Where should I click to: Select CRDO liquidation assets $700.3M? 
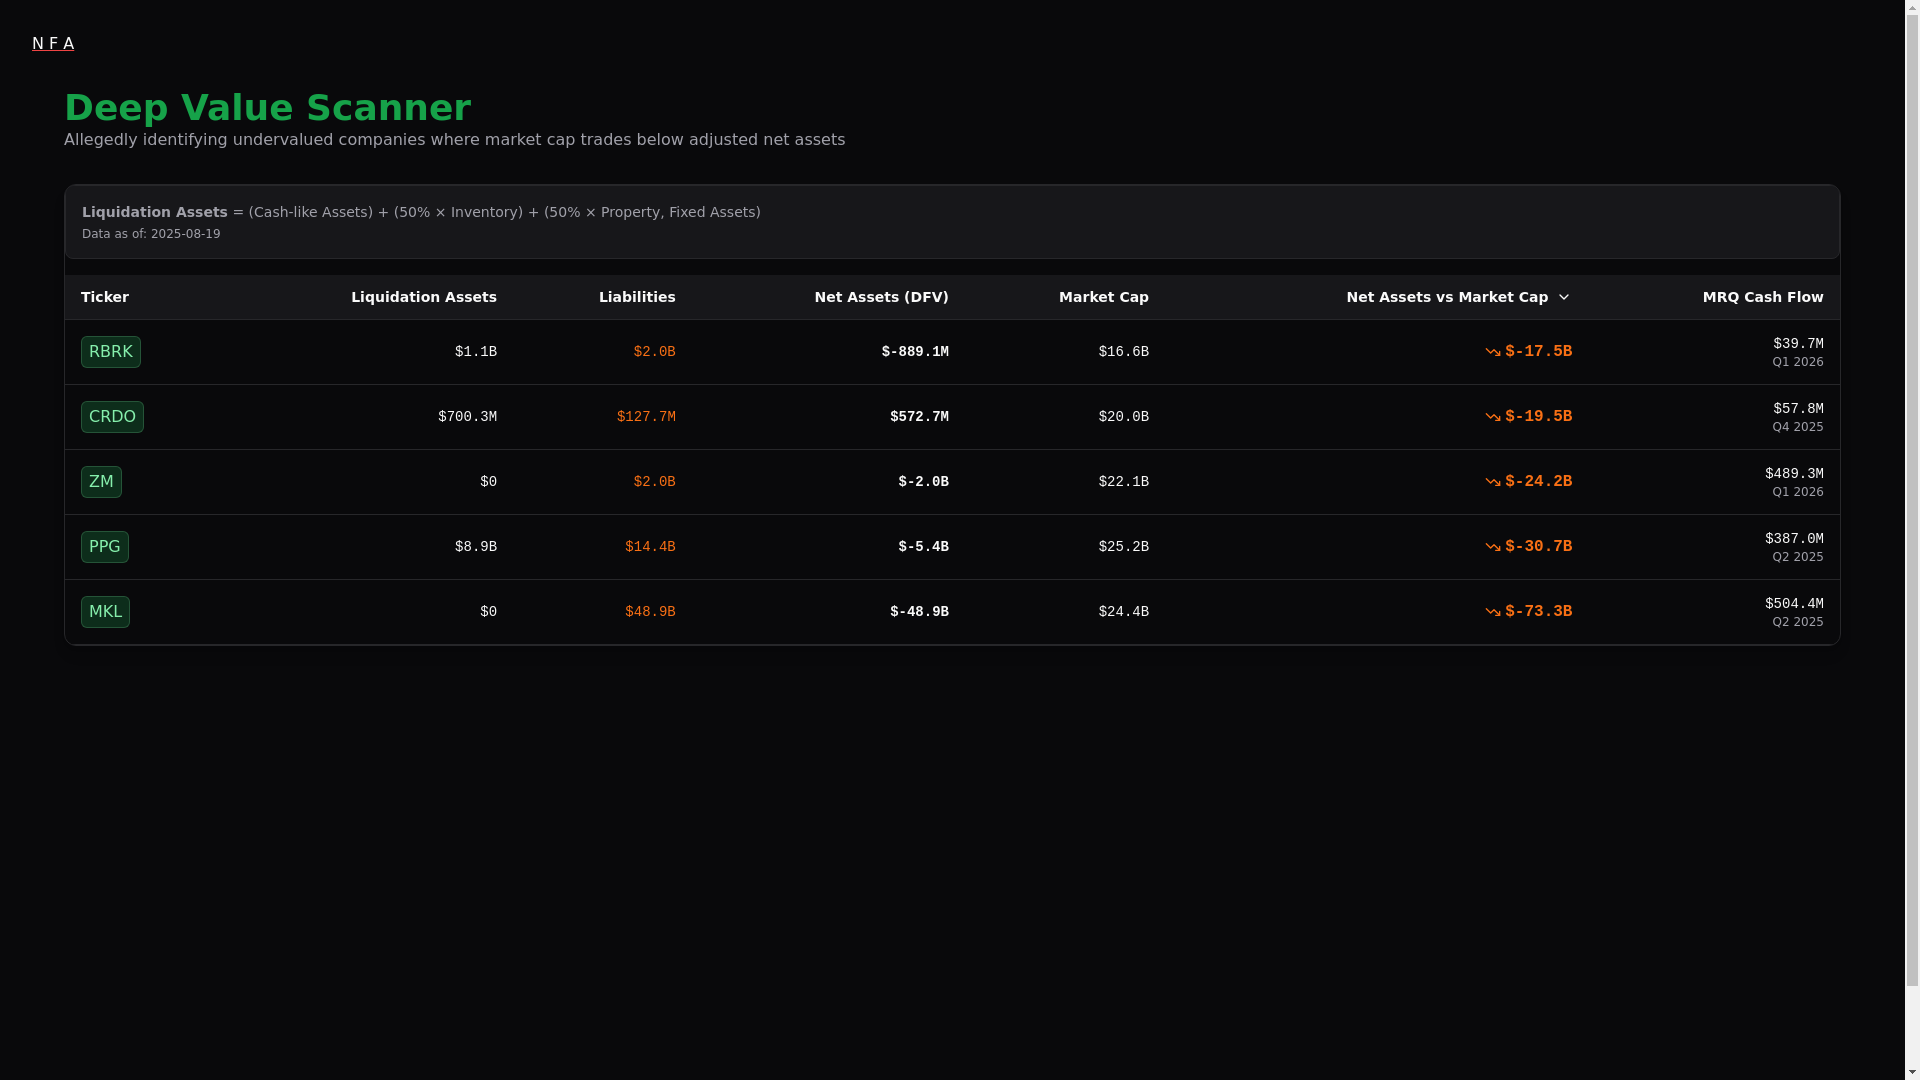(x=467, y=417)
